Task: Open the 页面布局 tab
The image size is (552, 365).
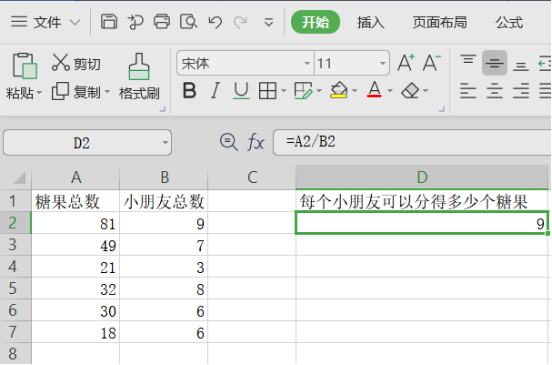Action: [x=440, y=23]
